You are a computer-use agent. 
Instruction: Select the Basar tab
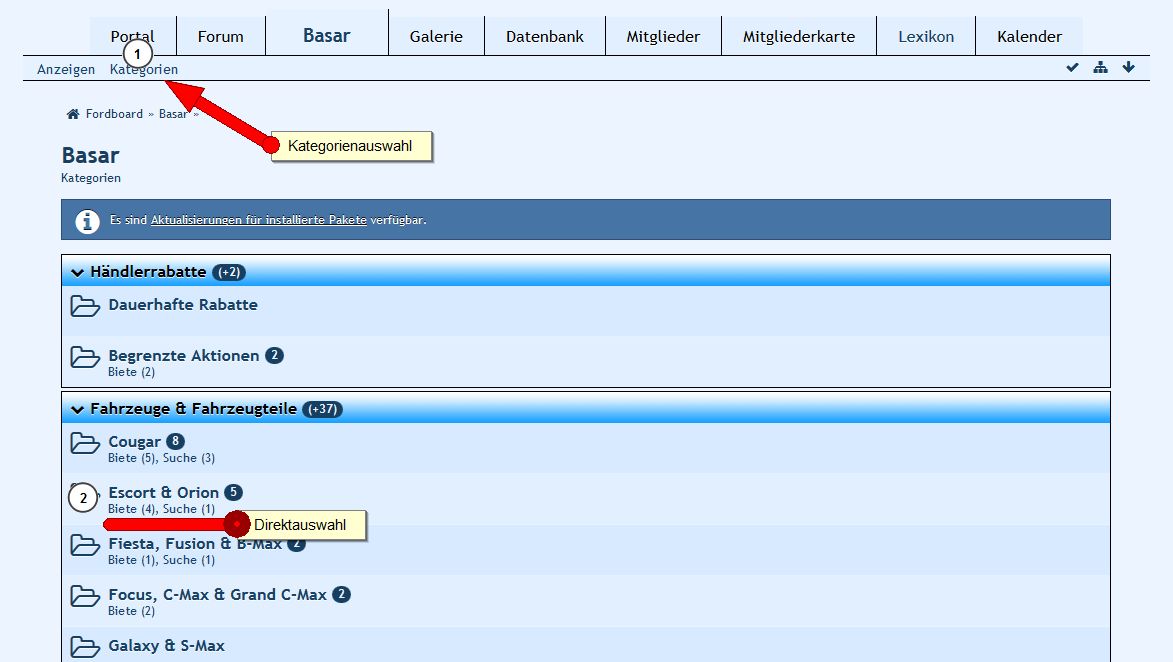tap(327, 34)
